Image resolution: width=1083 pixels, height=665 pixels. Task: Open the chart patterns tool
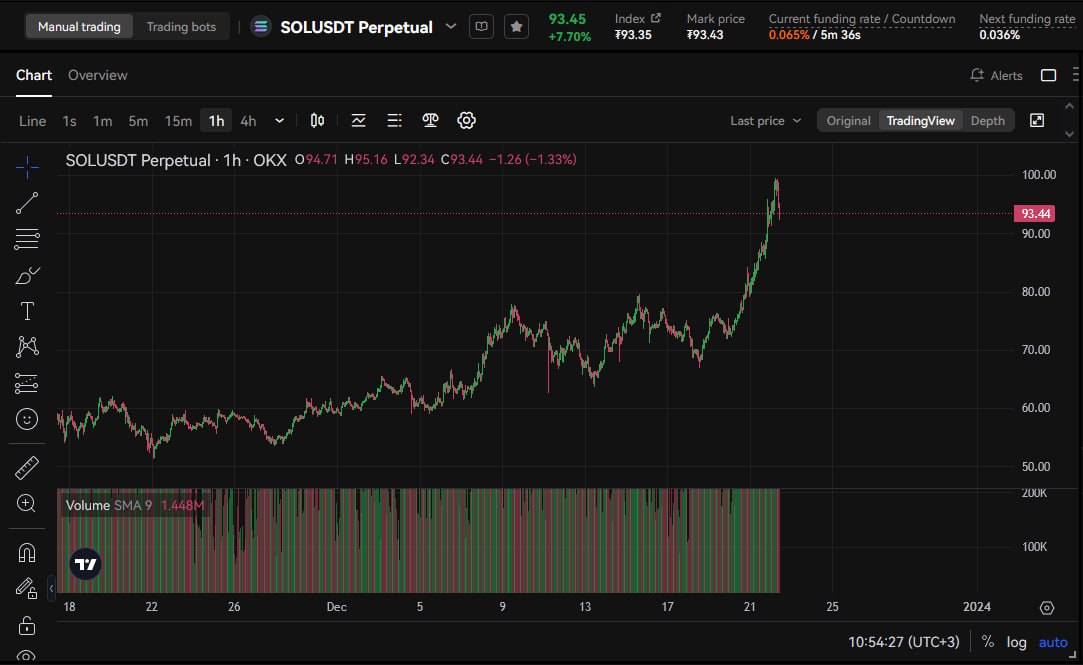click(27, 347)
